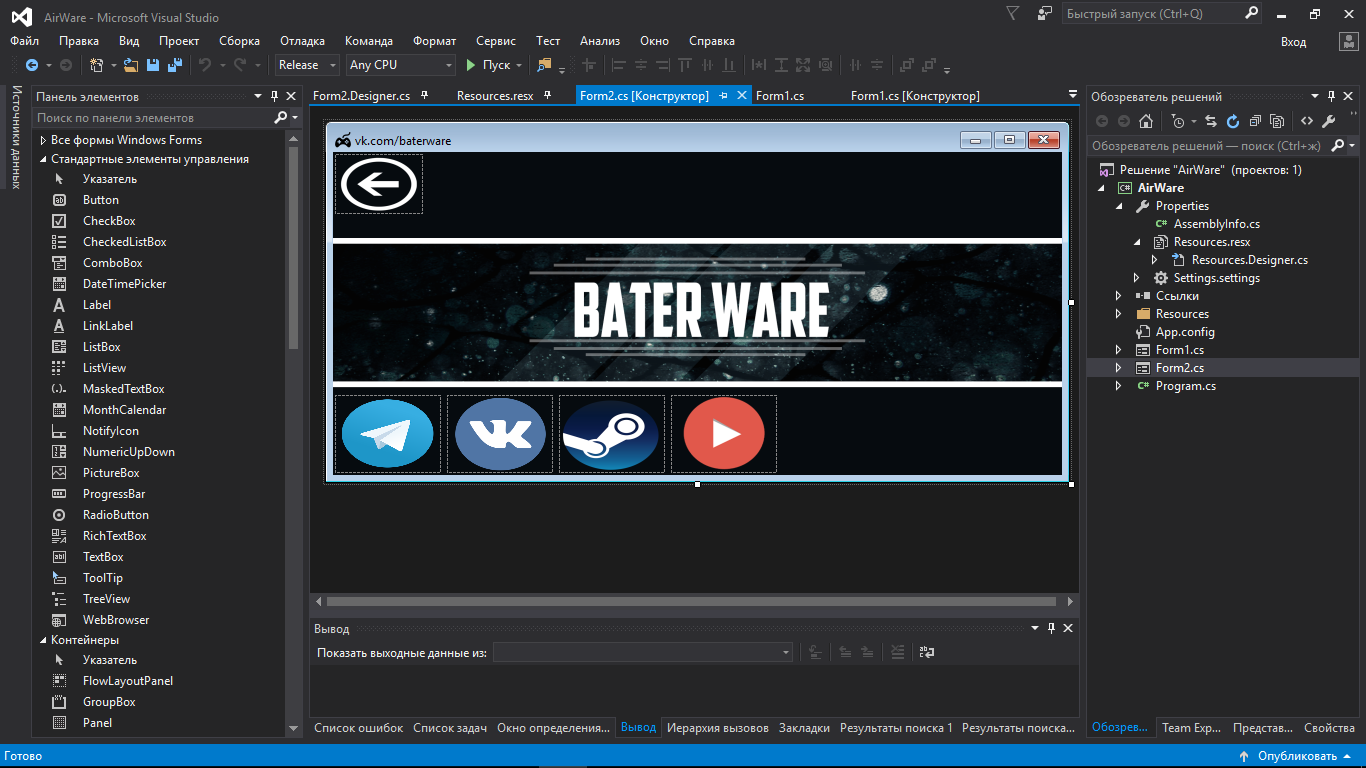The height and width of the screenshot is (768, 1366).
Task: Collapse the Контейнеры toolbox group
Action: tap(43, 640)
